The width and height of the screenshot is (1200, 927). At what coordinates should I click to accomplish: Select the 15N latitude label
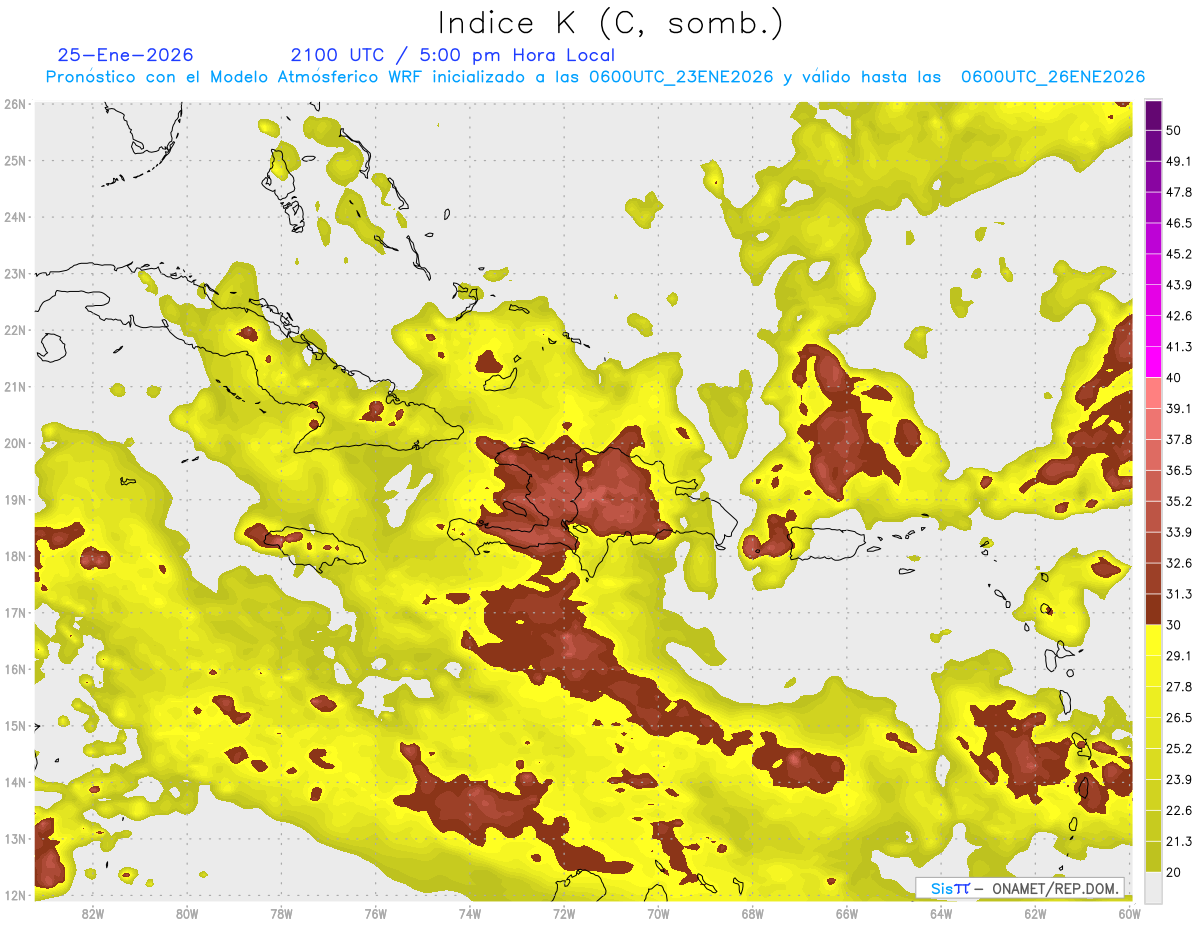pyautogui.click(x=15, y=726)
